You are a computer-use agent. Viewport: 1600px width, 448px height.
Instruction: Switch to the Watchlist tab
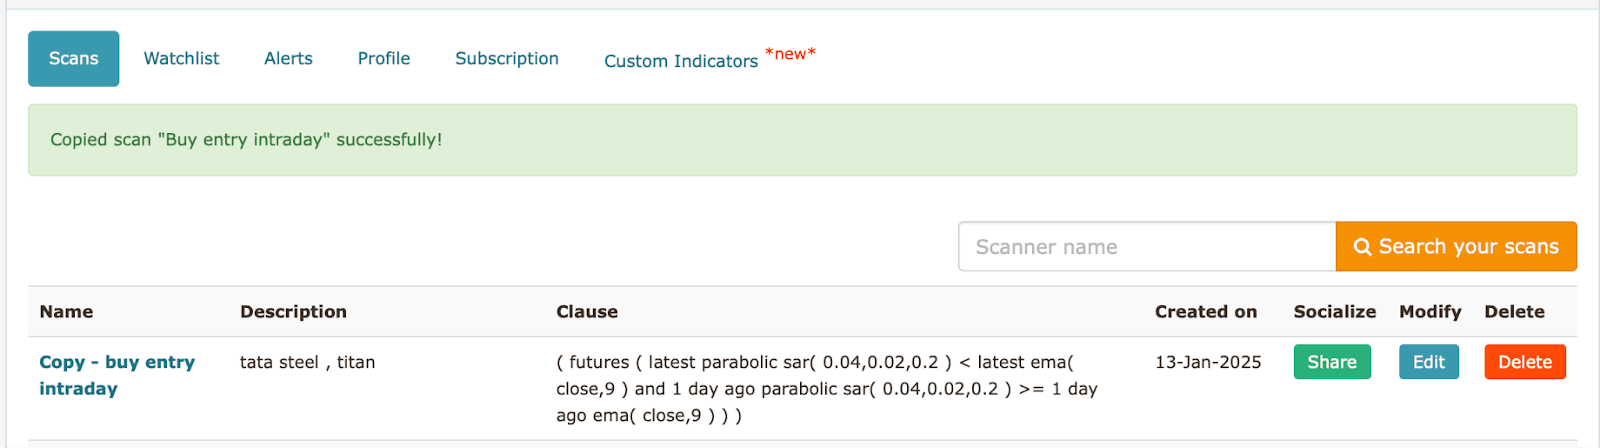pyautogui.click(x=181, y=59)
